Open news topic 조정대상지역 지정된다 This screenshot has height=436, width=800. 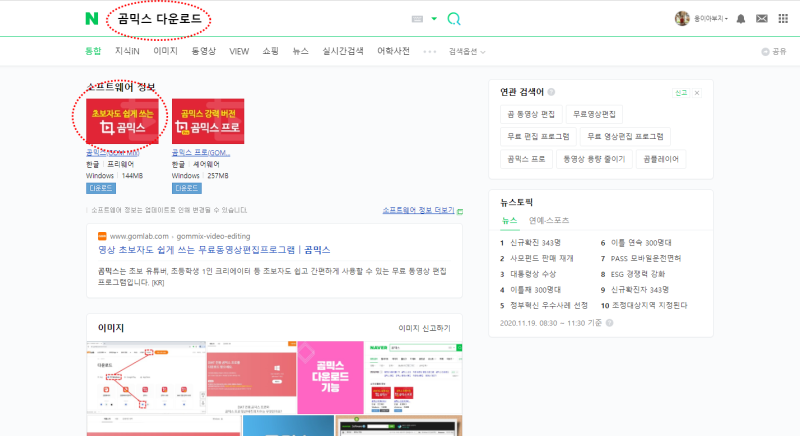[x=649, y=305]
